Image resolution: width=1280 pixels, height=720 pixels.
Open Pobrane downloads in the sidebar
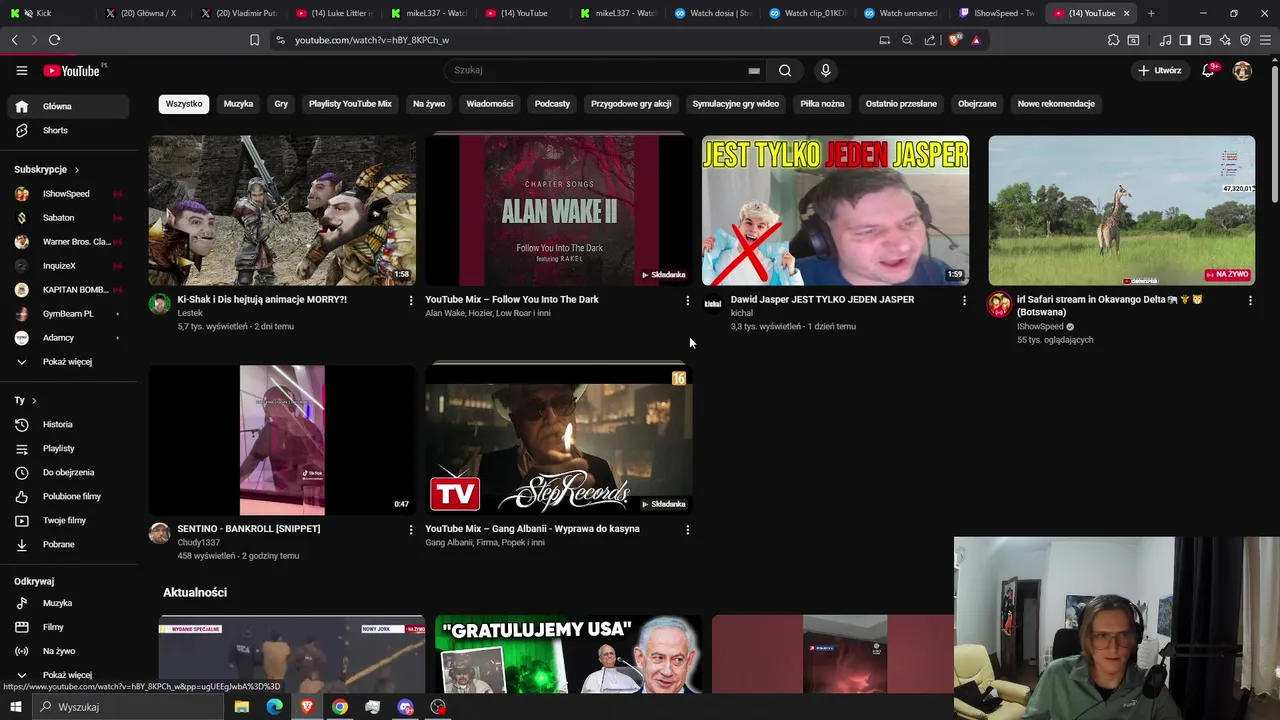point(68,544)
